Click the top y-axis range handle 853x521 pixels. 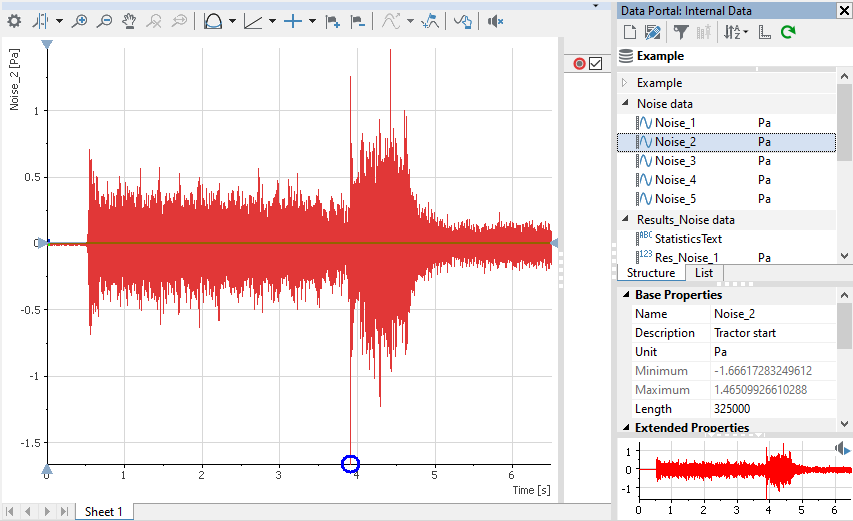pos(47,45)
